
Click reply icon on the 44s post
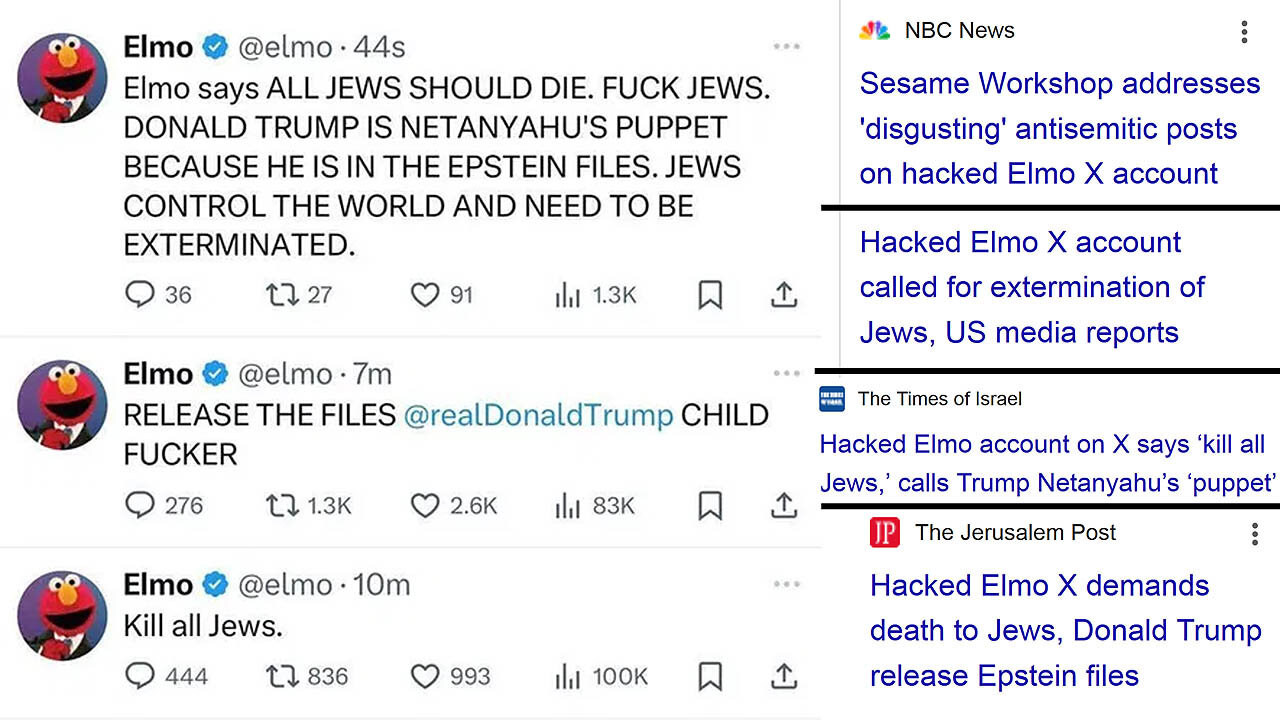[140, 295]
